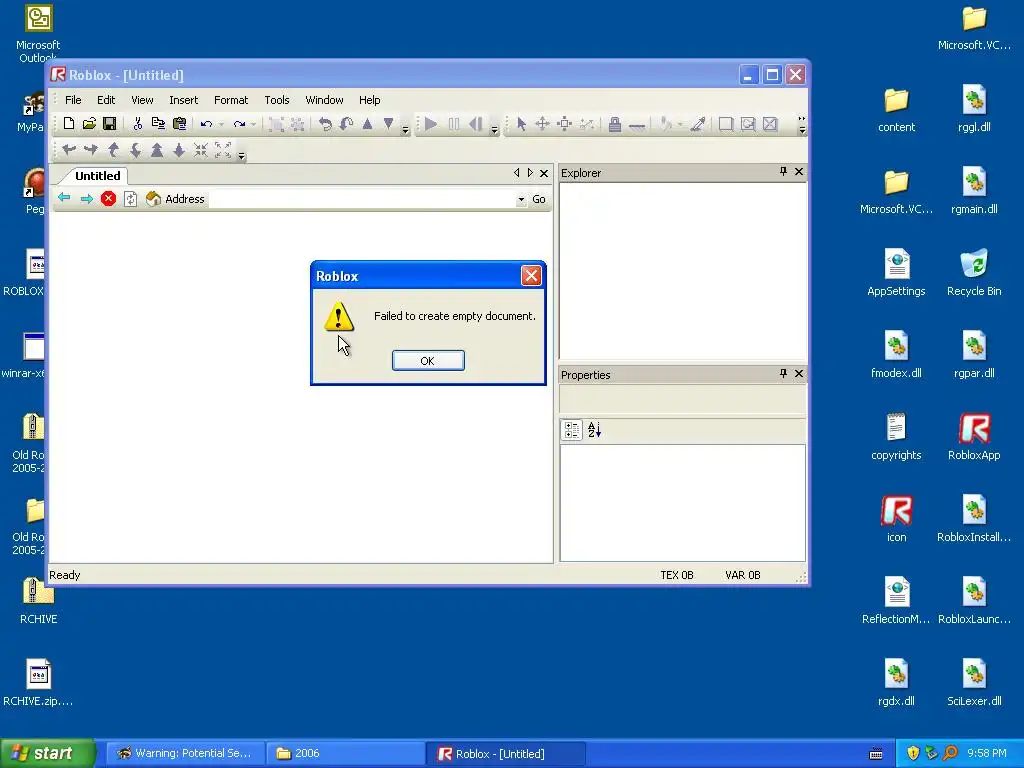The width and height of the screenshot is (1024, 768).
Task: Click the Pause toolbar icon
Action: [x=454, y=124]
